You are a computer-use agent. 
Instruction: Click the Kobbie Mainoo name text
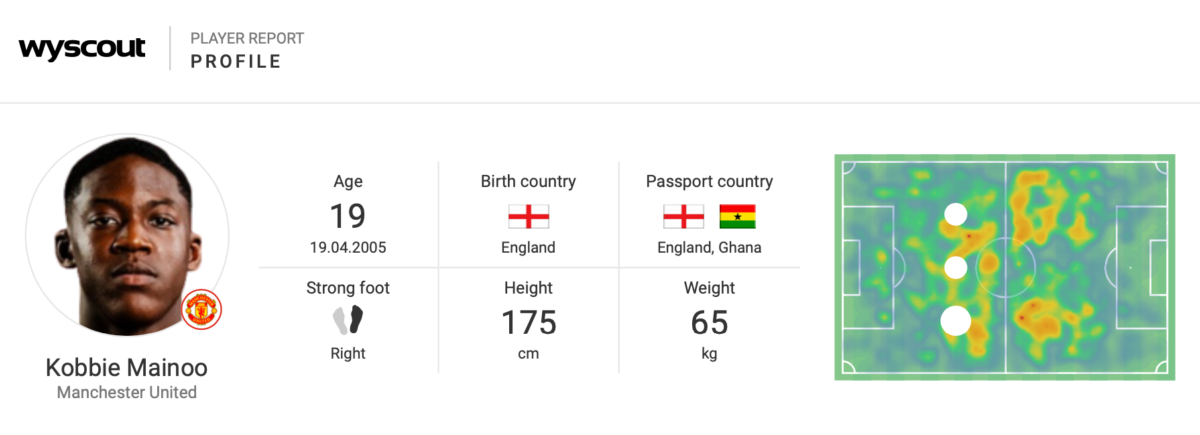click(x=127, y=368)
